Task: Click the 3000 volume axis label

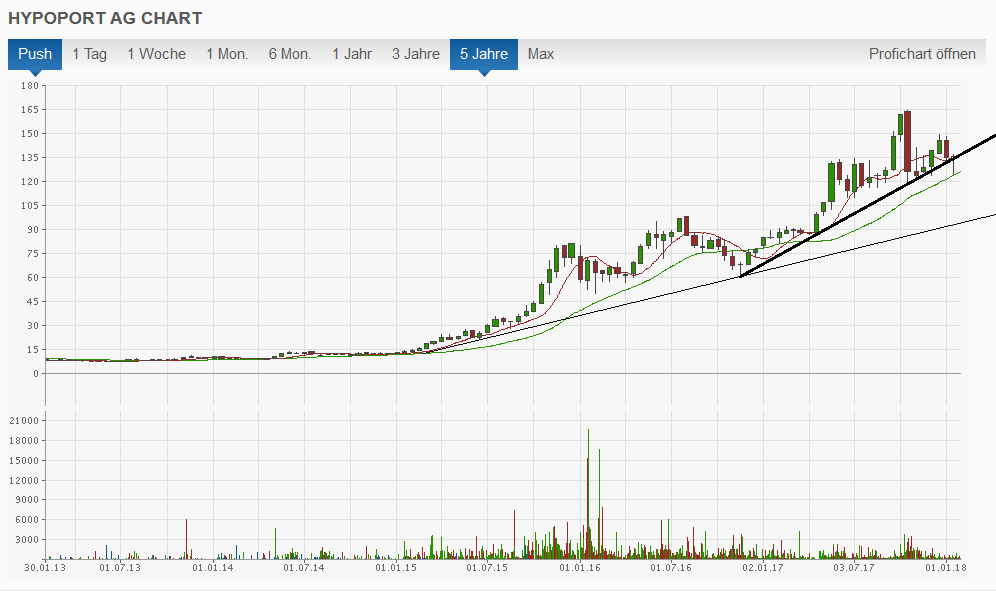Action: [27, 539]
